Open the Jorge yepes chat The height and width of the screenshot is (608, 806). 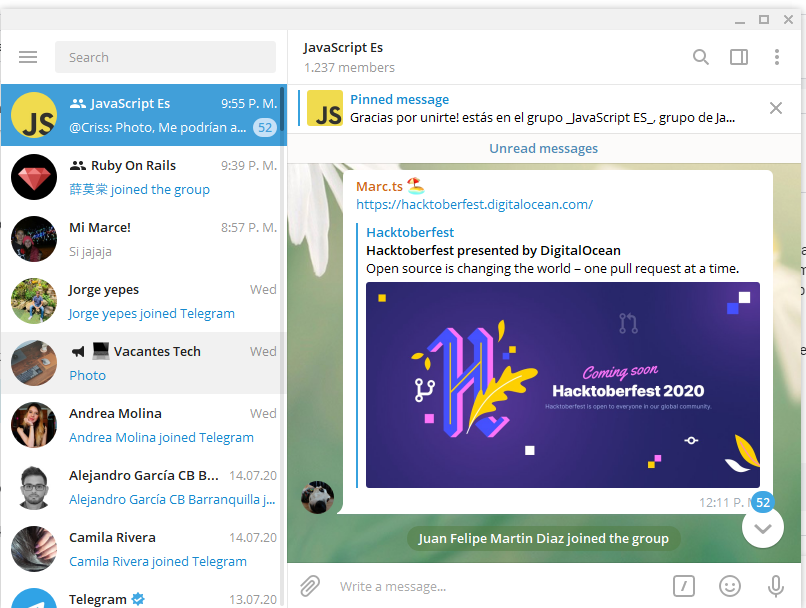tap(143, 301)
